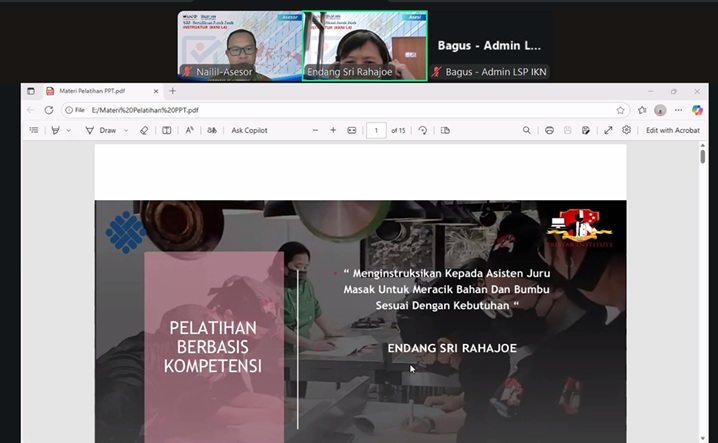Select the Eraser tool in PDF toolbar
This screenshot has height=443, width=718.
pos(144,130)
